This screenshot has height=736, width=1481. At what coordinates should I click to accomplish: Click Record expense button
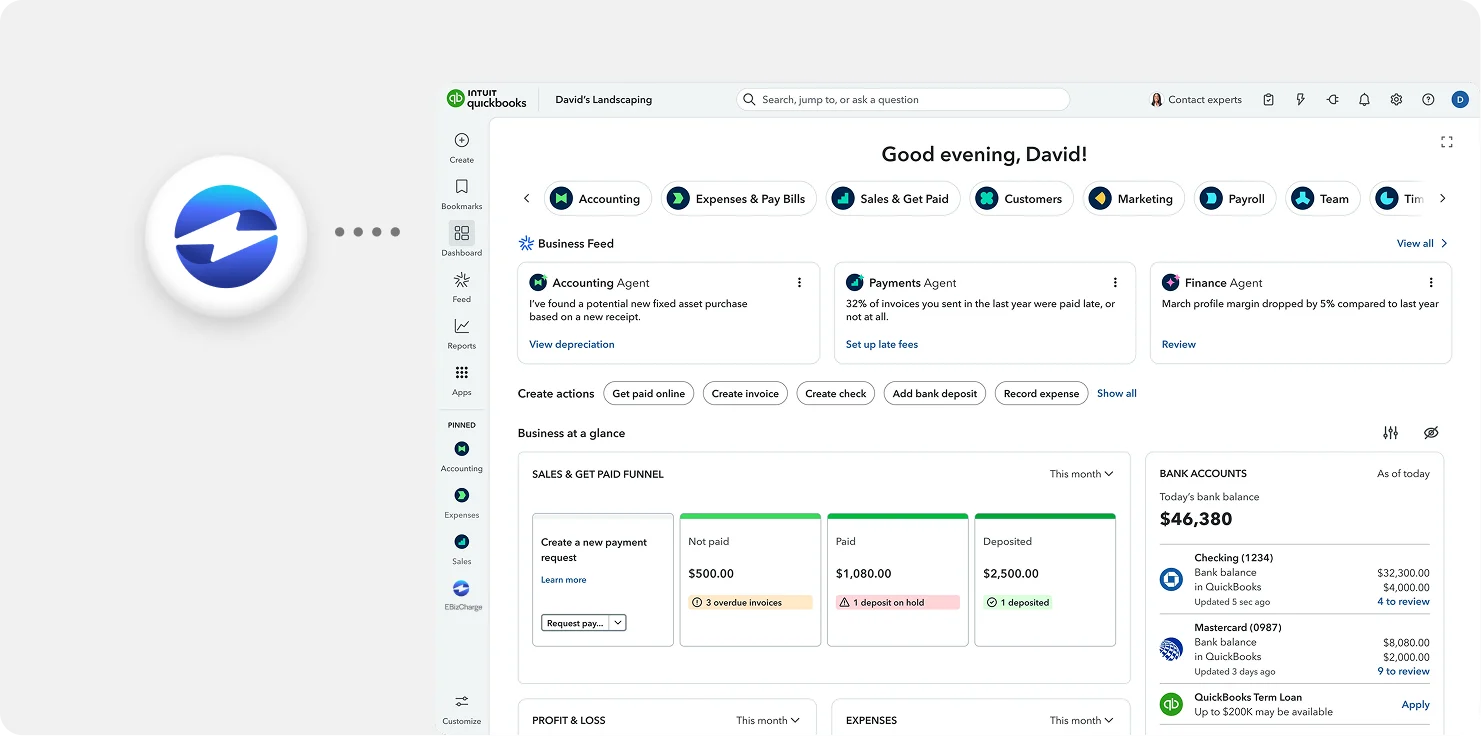(x=1041, y=393)
